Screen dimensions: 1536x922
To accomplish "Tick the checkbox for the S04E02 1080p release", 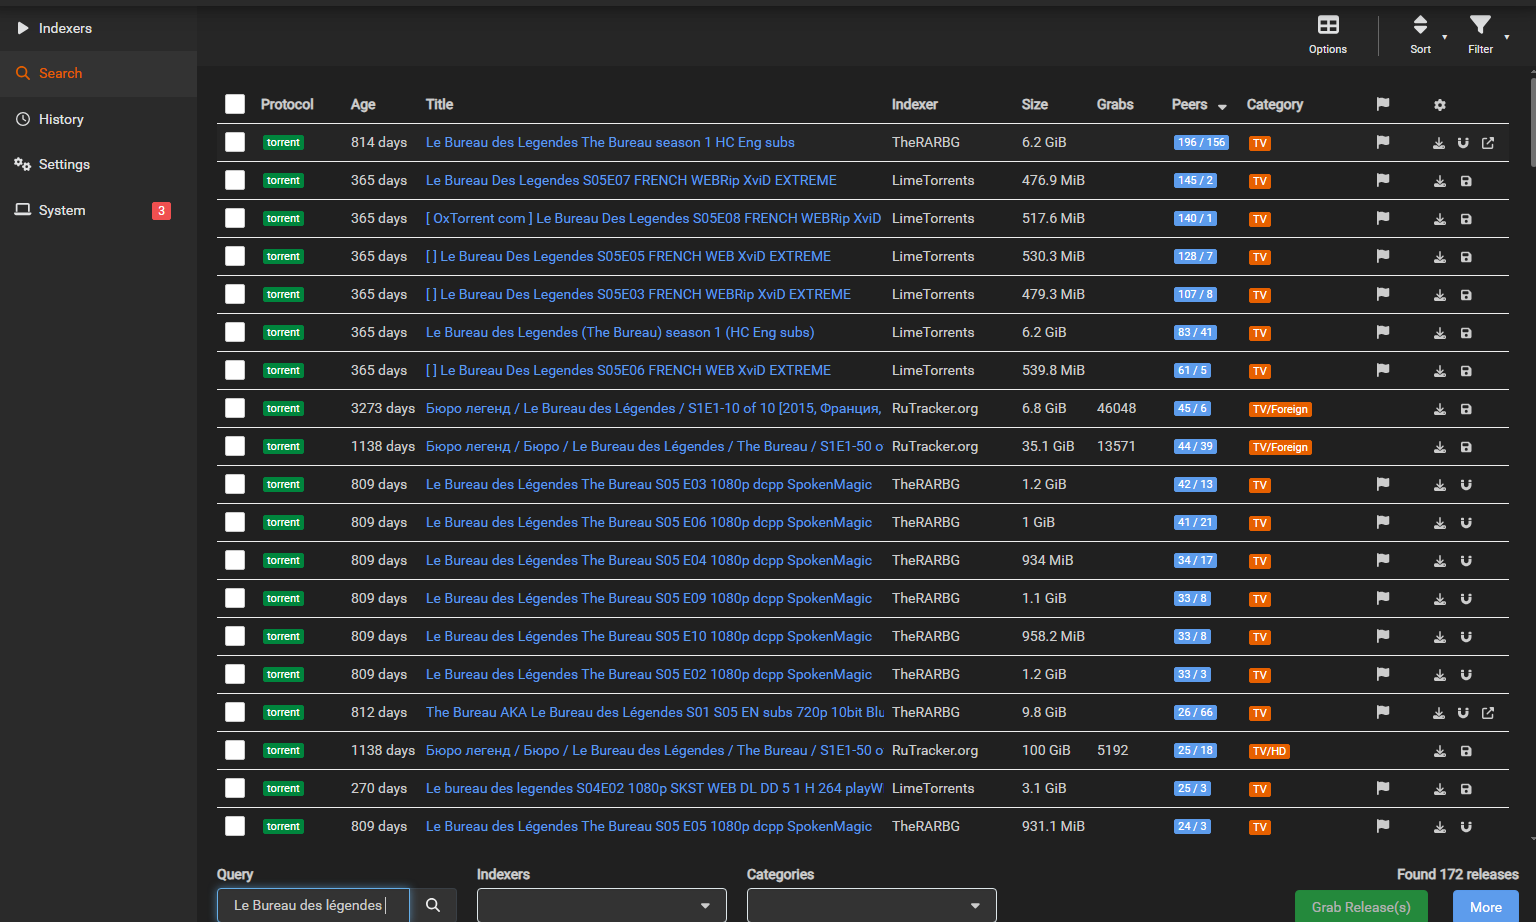I will (x=235, y=788).
